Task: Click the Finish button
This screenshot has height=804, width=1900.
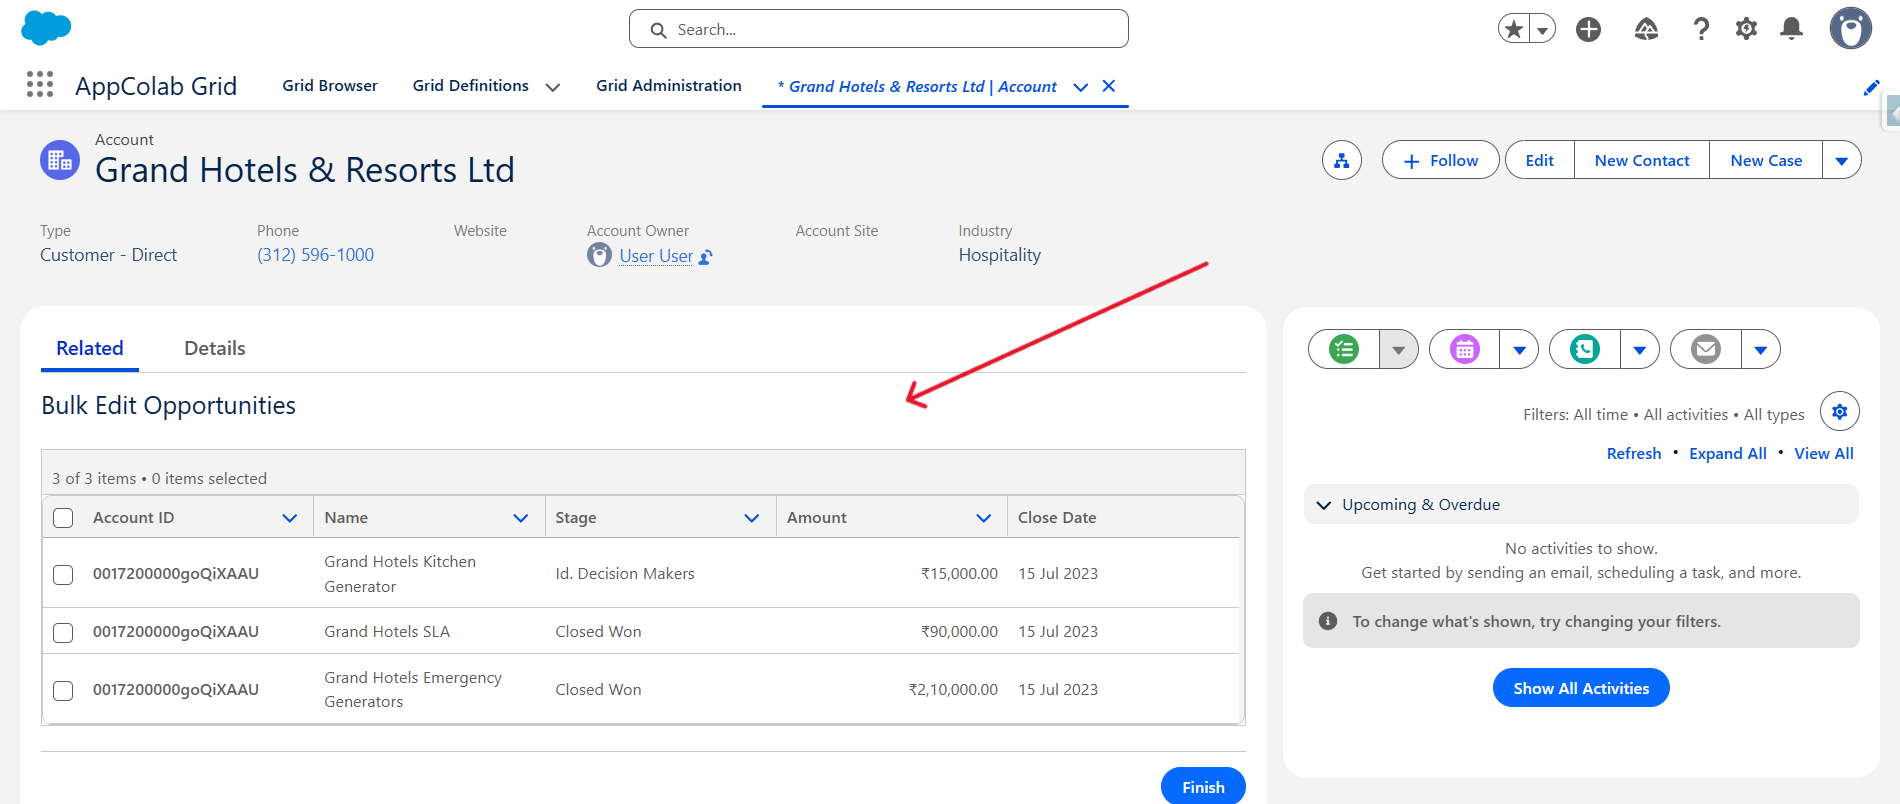Action: [1203, 787]
